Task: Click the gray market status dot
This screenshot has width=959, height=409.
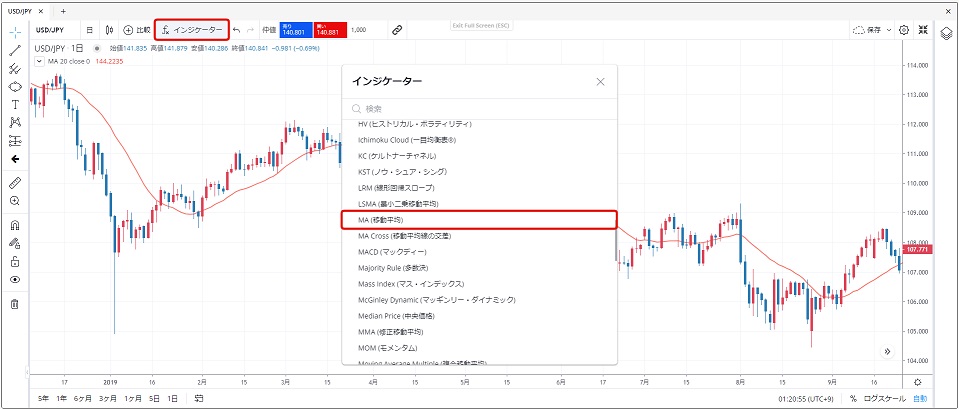Action: [97, 48]
